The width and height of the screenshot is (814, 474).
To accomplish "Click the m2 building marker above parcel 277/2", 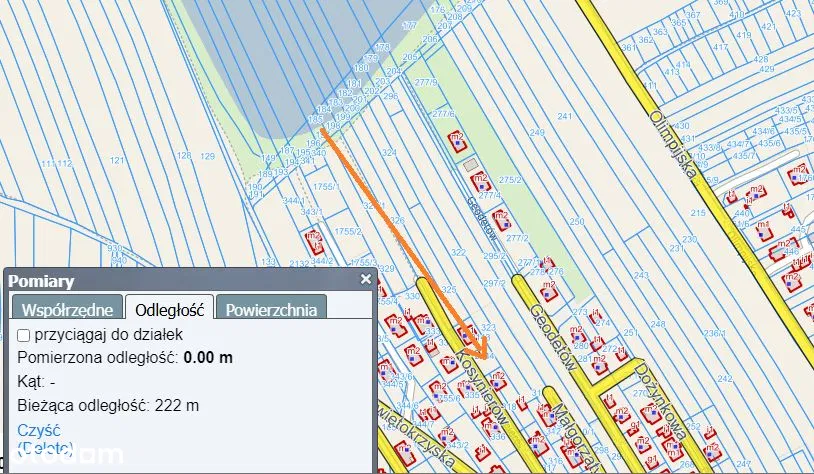I will coord(501,220).
